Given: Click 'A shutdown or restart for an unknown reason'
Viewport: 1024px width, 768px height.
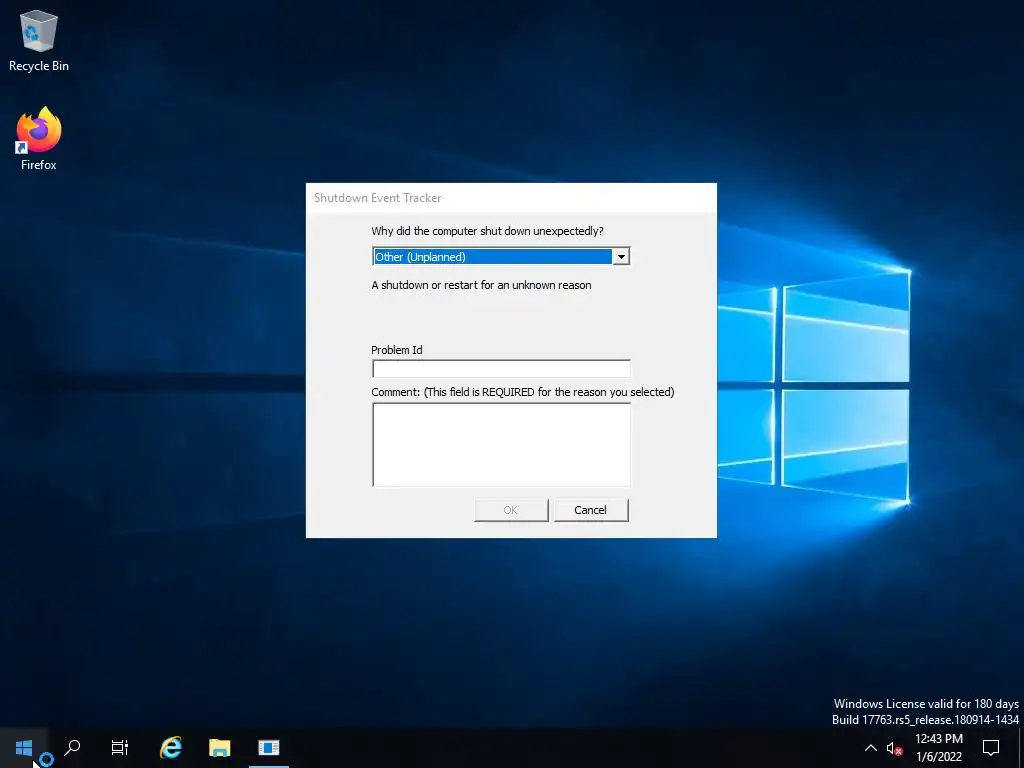Looking at the screenshot, I should 481,285.
